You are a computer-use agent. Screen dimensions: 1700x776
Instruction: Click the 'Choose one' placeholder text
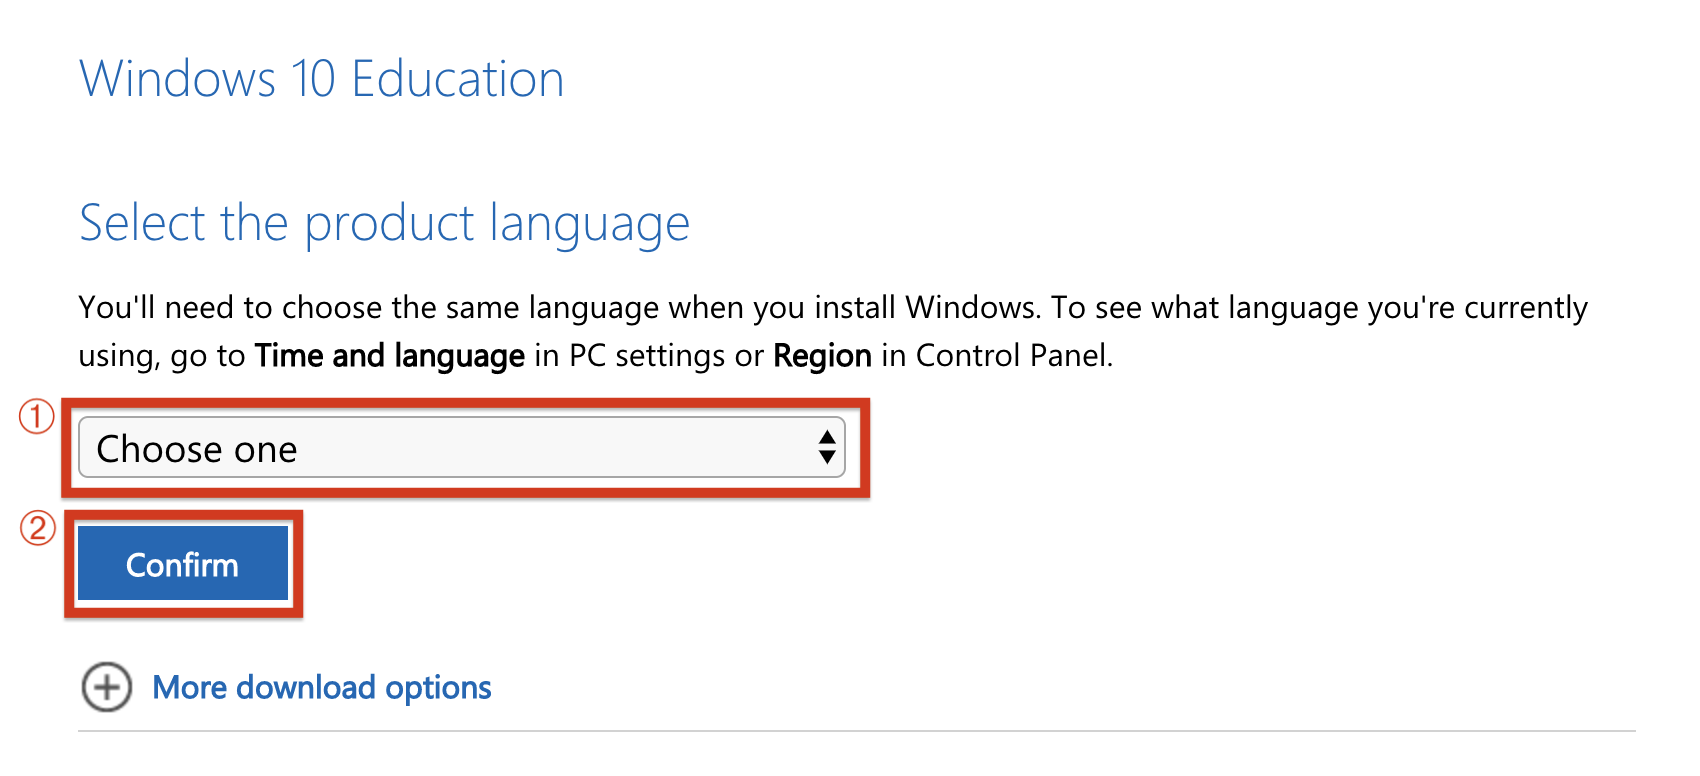pyautogui.click(x=197, y=449)
